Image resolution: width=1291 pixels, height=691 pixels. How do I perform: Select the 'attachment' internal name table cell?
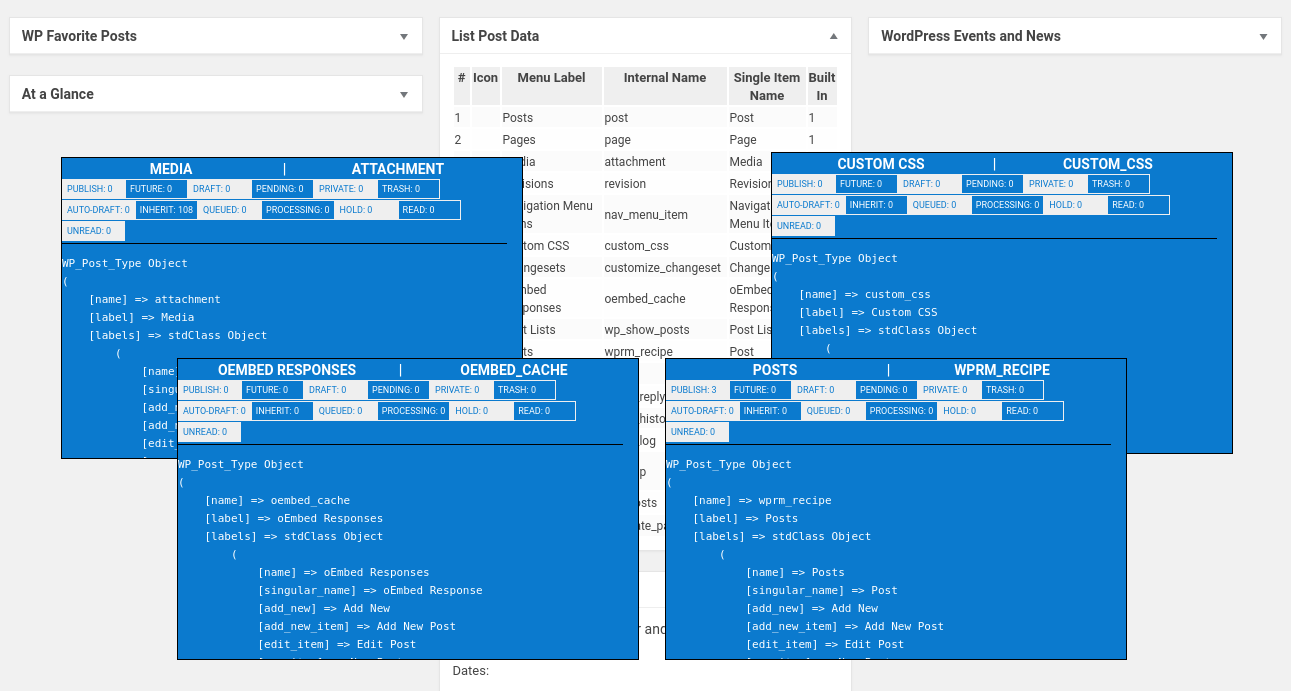coord(665,162)
